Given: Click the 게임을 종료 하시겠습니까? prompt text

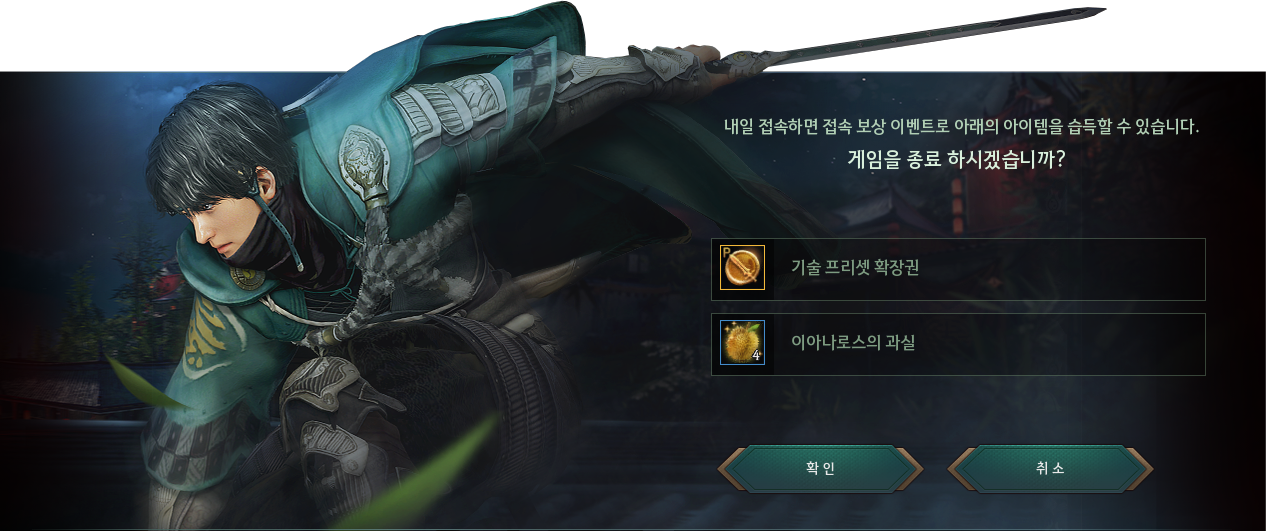Looking at the screenshot, I should pos(955,159).
